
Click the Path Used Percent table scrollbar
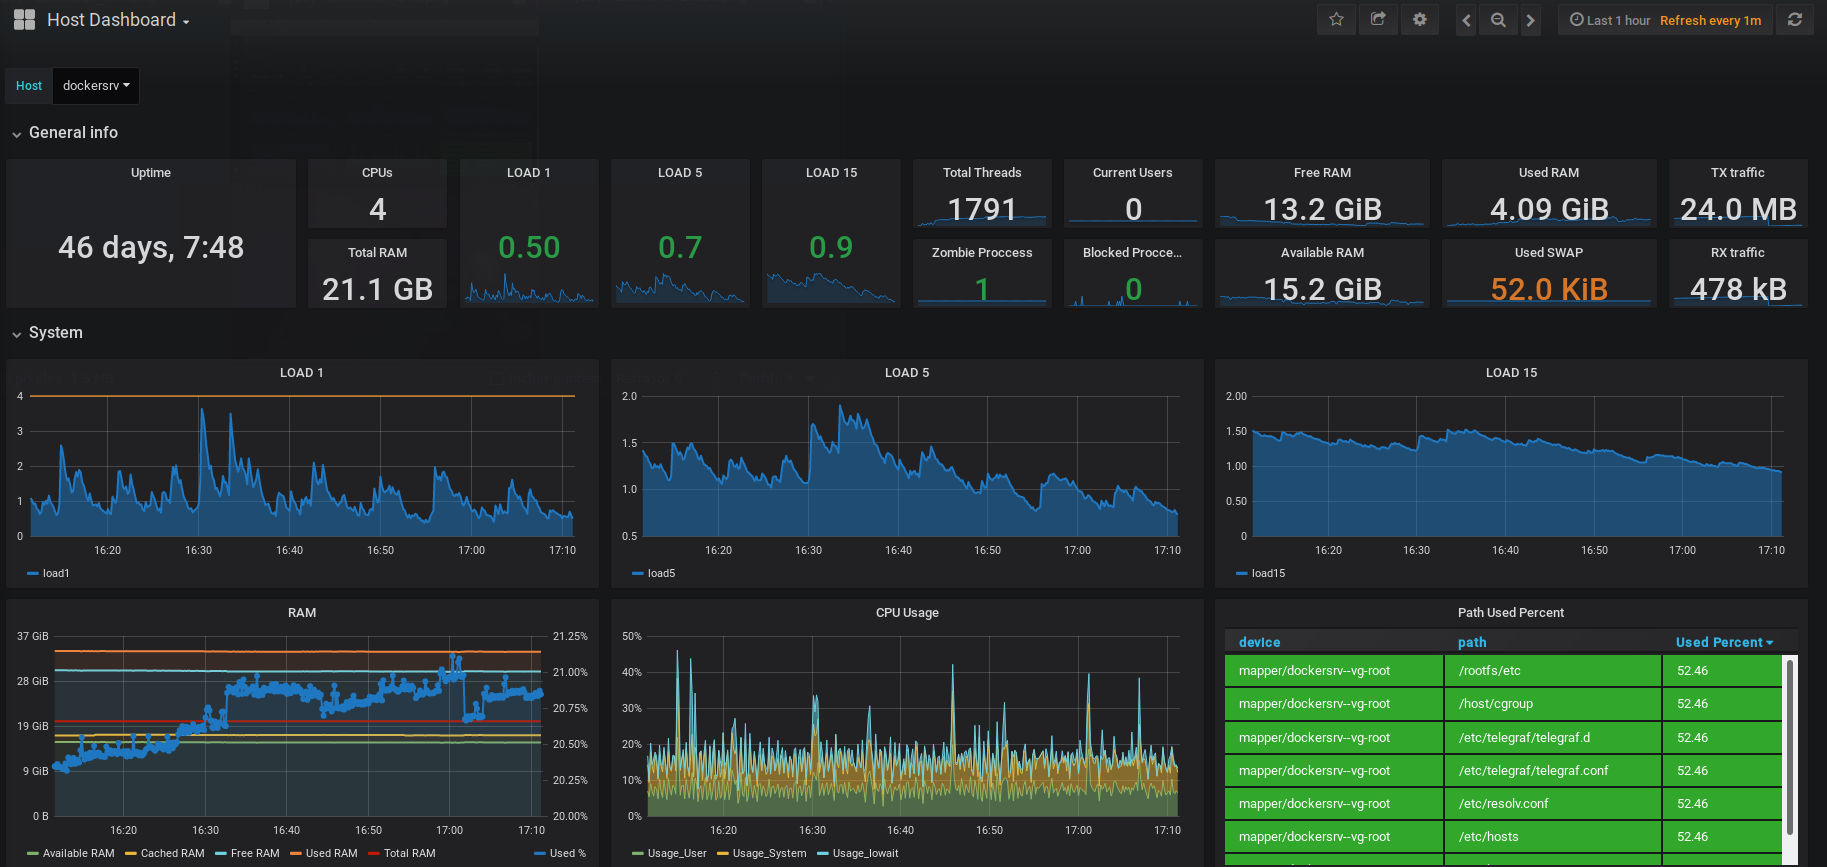point(1789,745)
